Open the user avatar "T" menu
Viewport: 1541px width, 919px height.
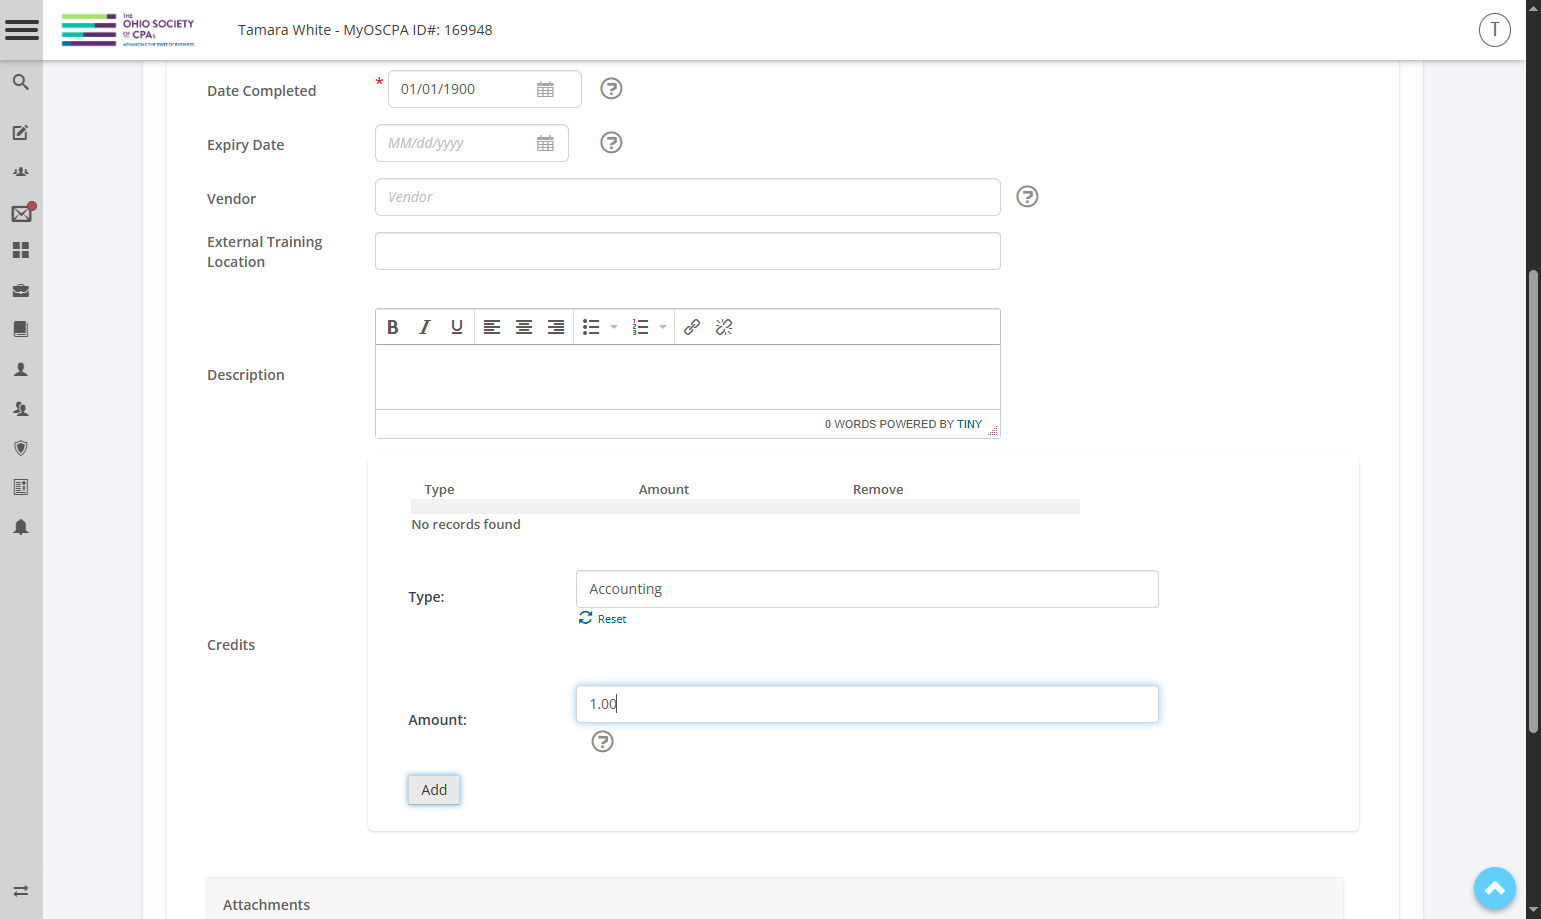[1495, 30]
